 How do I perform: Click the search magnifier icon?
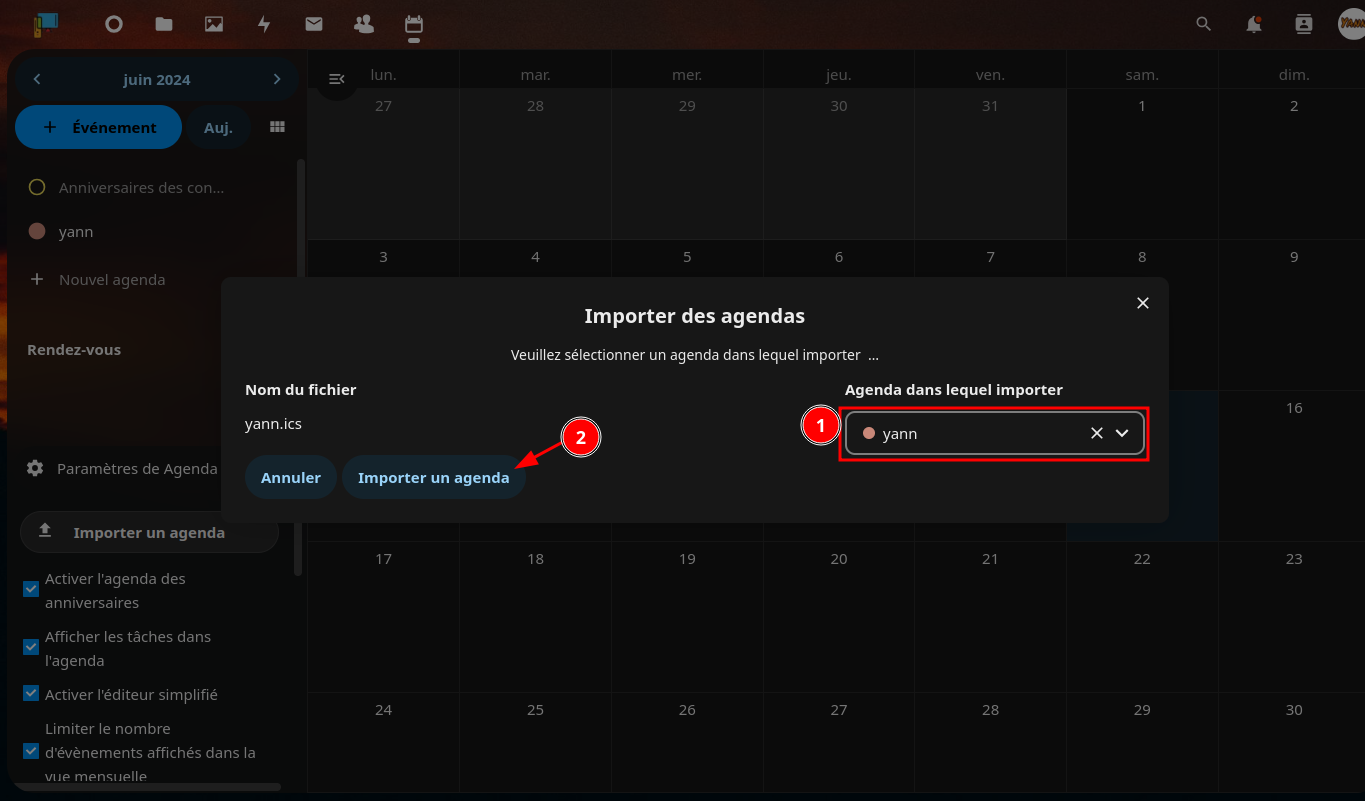[x=1204, y=24]
